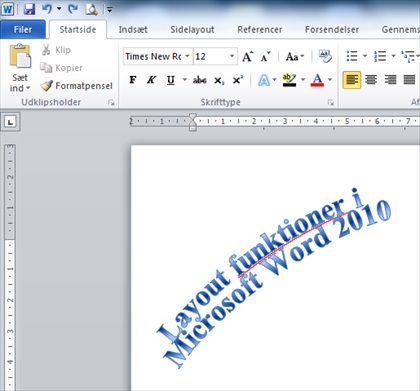The width and height of the screenshot is (420, 391).
Task: Apply a numbered list
Action: click(x=380, y=56)
